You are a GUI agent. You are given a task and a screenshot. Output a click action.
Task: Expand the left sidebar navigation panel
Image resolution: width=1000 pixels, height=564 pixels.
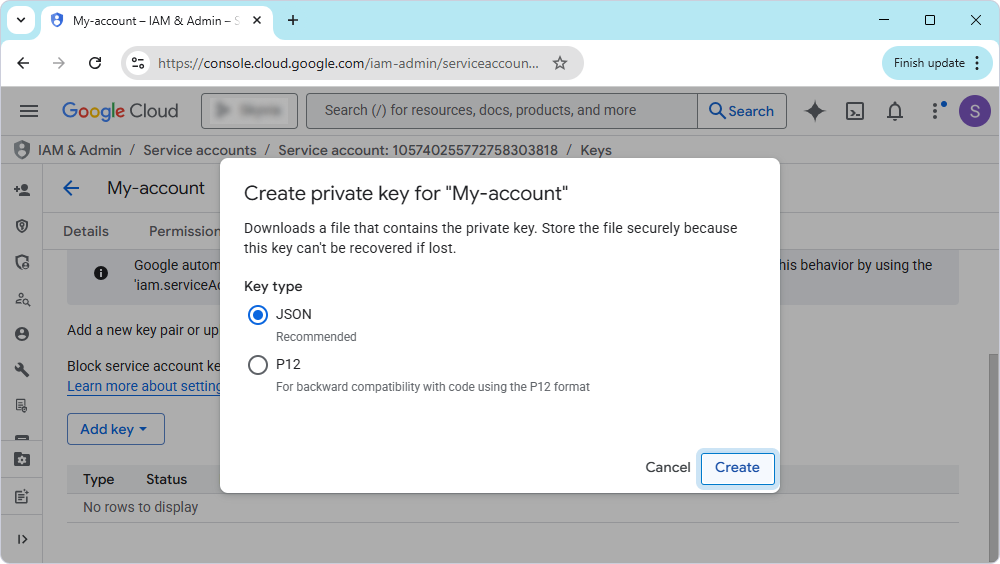point(22,539)
